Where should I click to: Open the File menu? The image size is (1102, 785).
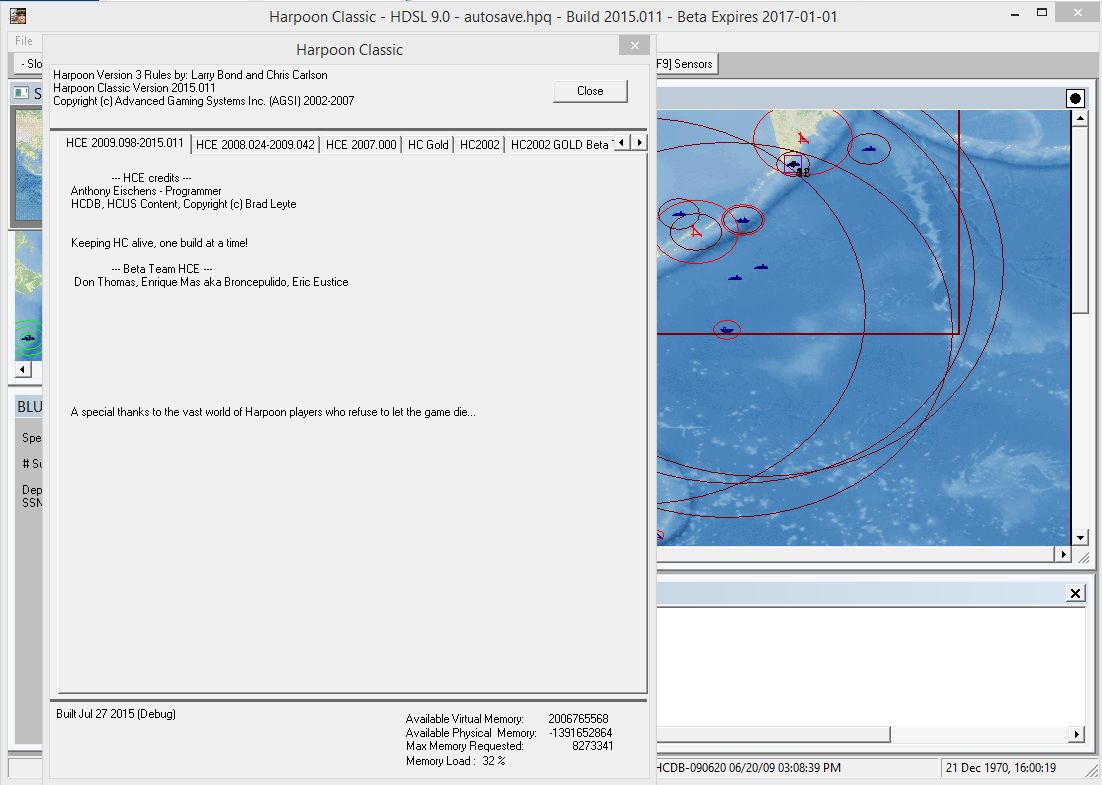pos(23,41)
